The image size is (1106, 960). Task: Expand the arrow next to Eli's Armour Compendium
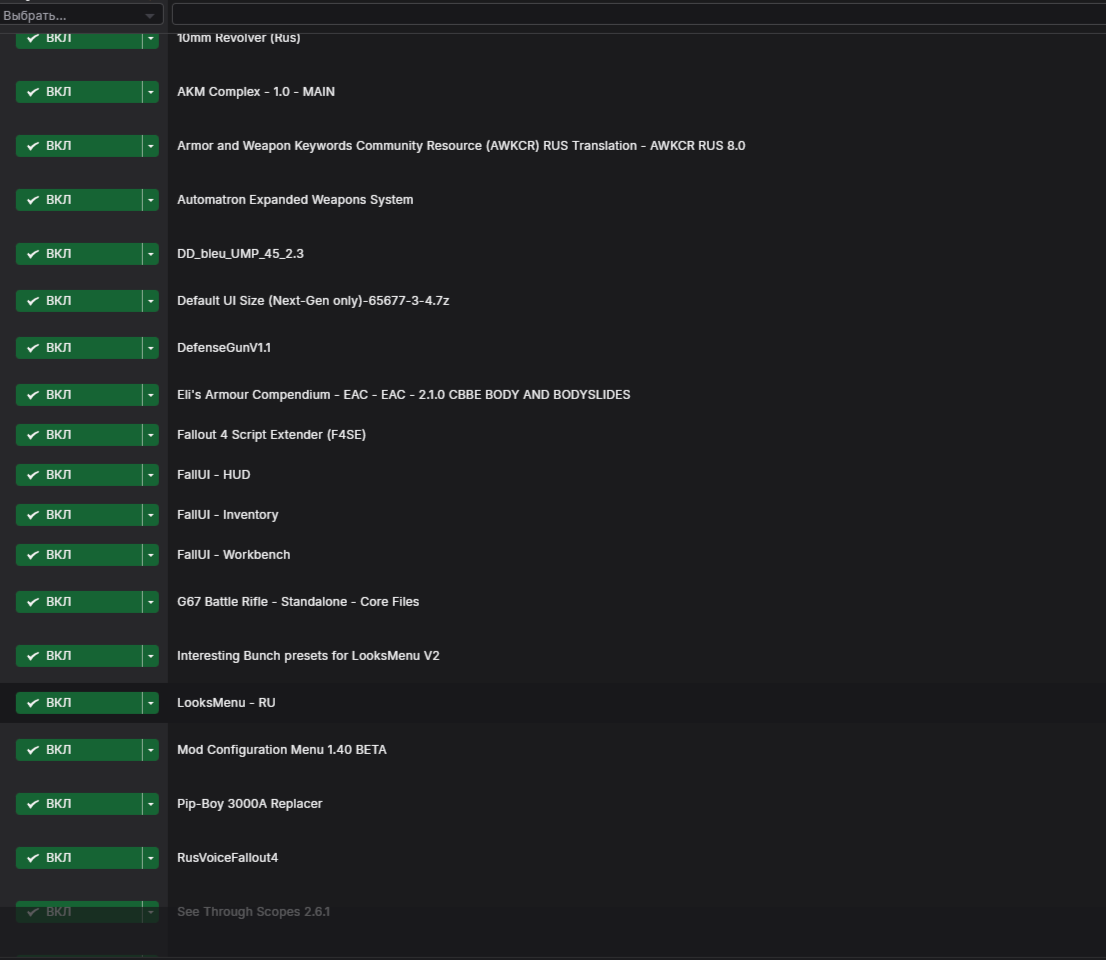pyautogui.click(x=151, y=395)
